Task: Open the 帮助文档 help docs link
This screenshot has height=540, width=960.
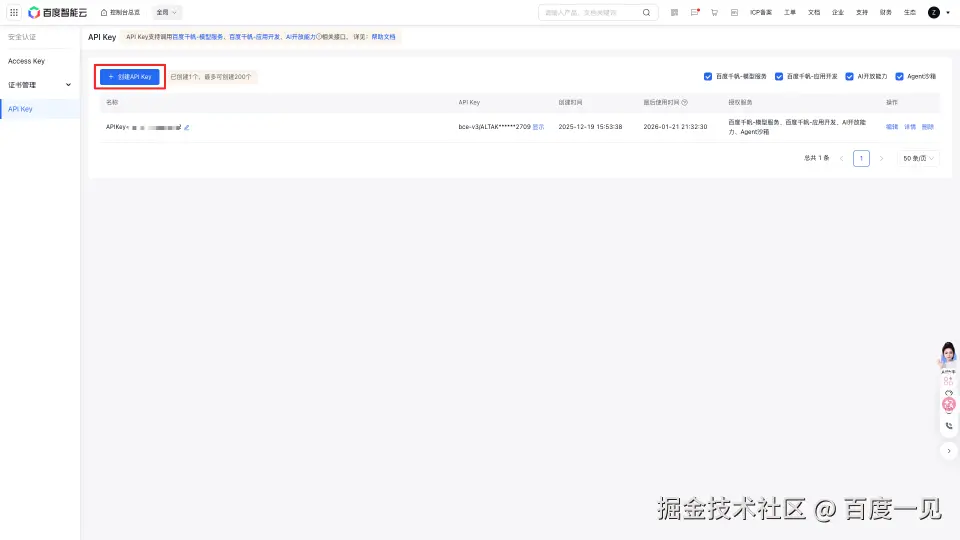Action: tap(383, 37)
